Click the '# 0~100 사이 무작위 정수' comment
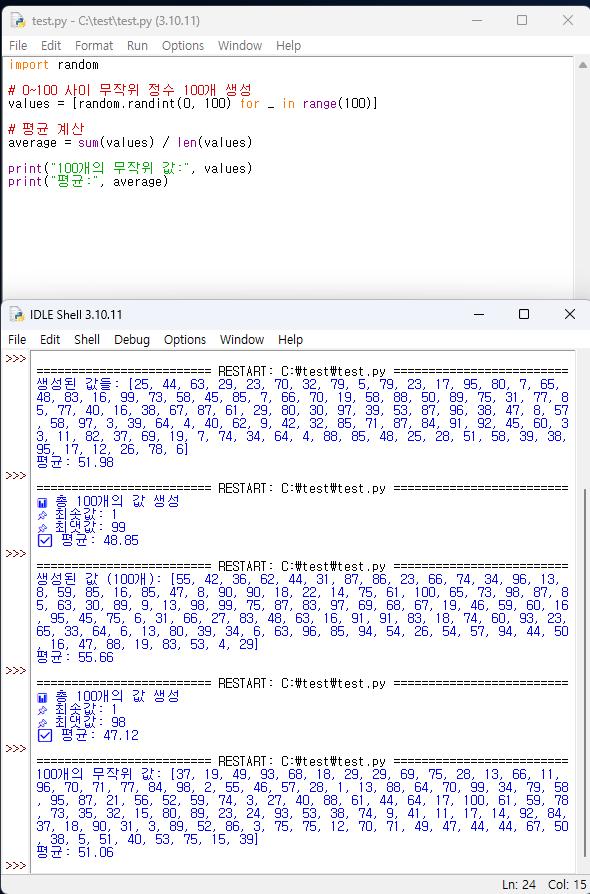590x894 pixels. pos(130,90)
